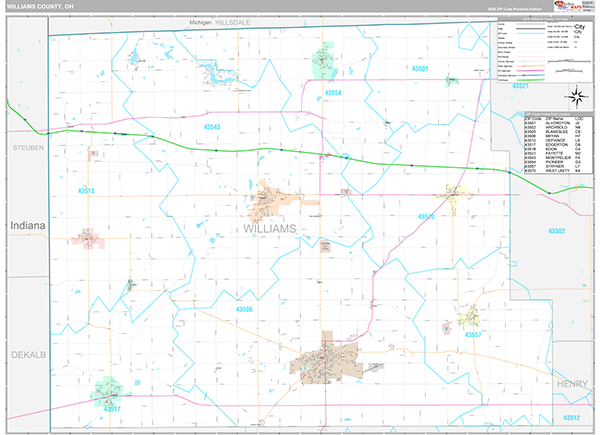Click the WILLIAMS county name label
The width and height of the screenshot is (600, 435).
[270, 229]
